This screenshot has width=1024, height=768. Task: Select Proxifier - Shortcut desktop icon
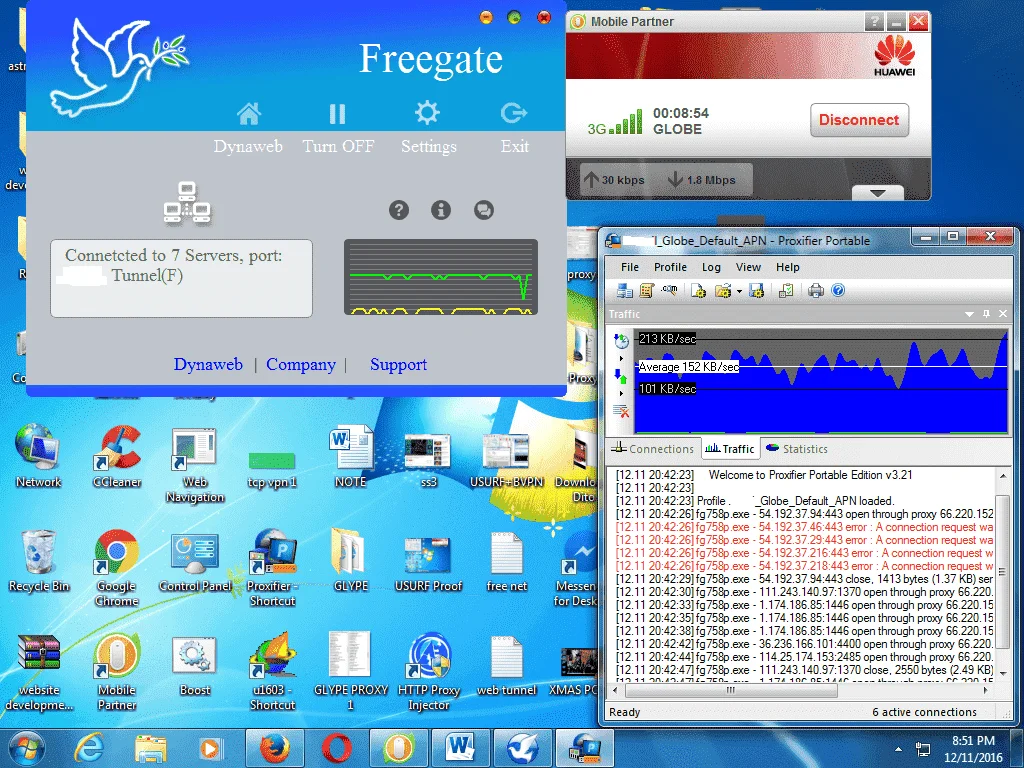[x=272, y=568]
